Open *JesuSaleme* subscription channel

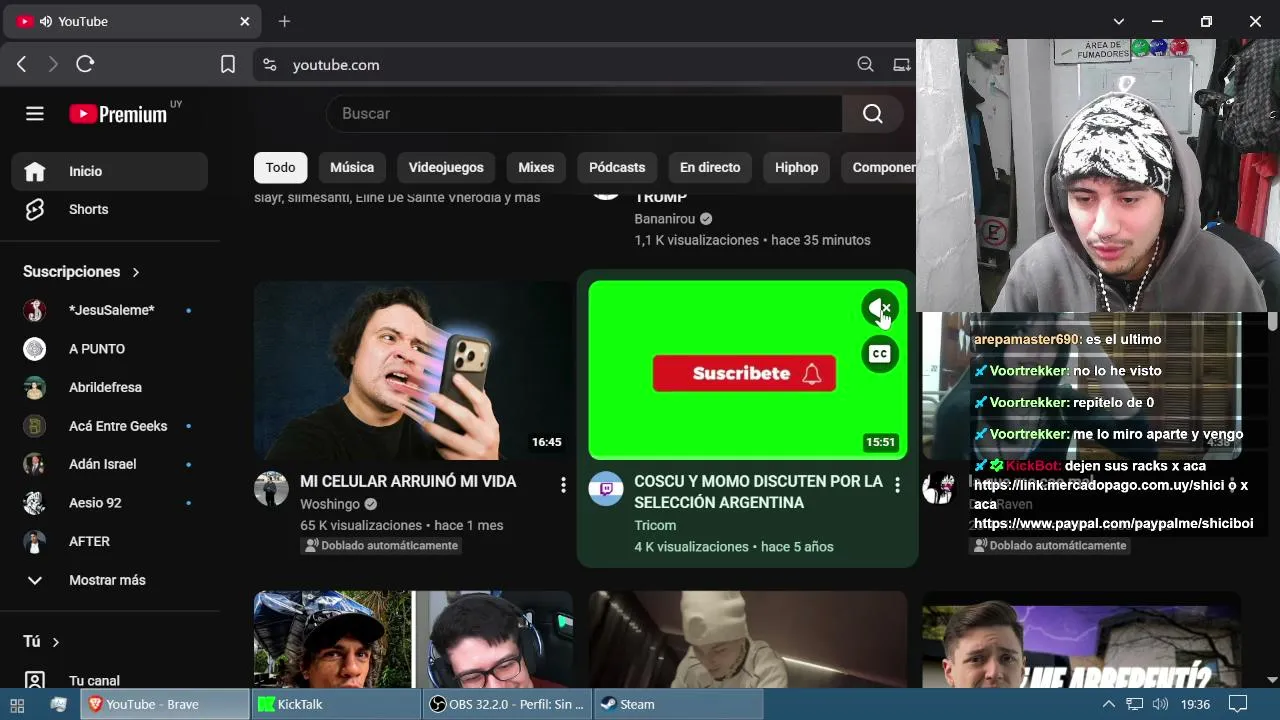(110, 310)
